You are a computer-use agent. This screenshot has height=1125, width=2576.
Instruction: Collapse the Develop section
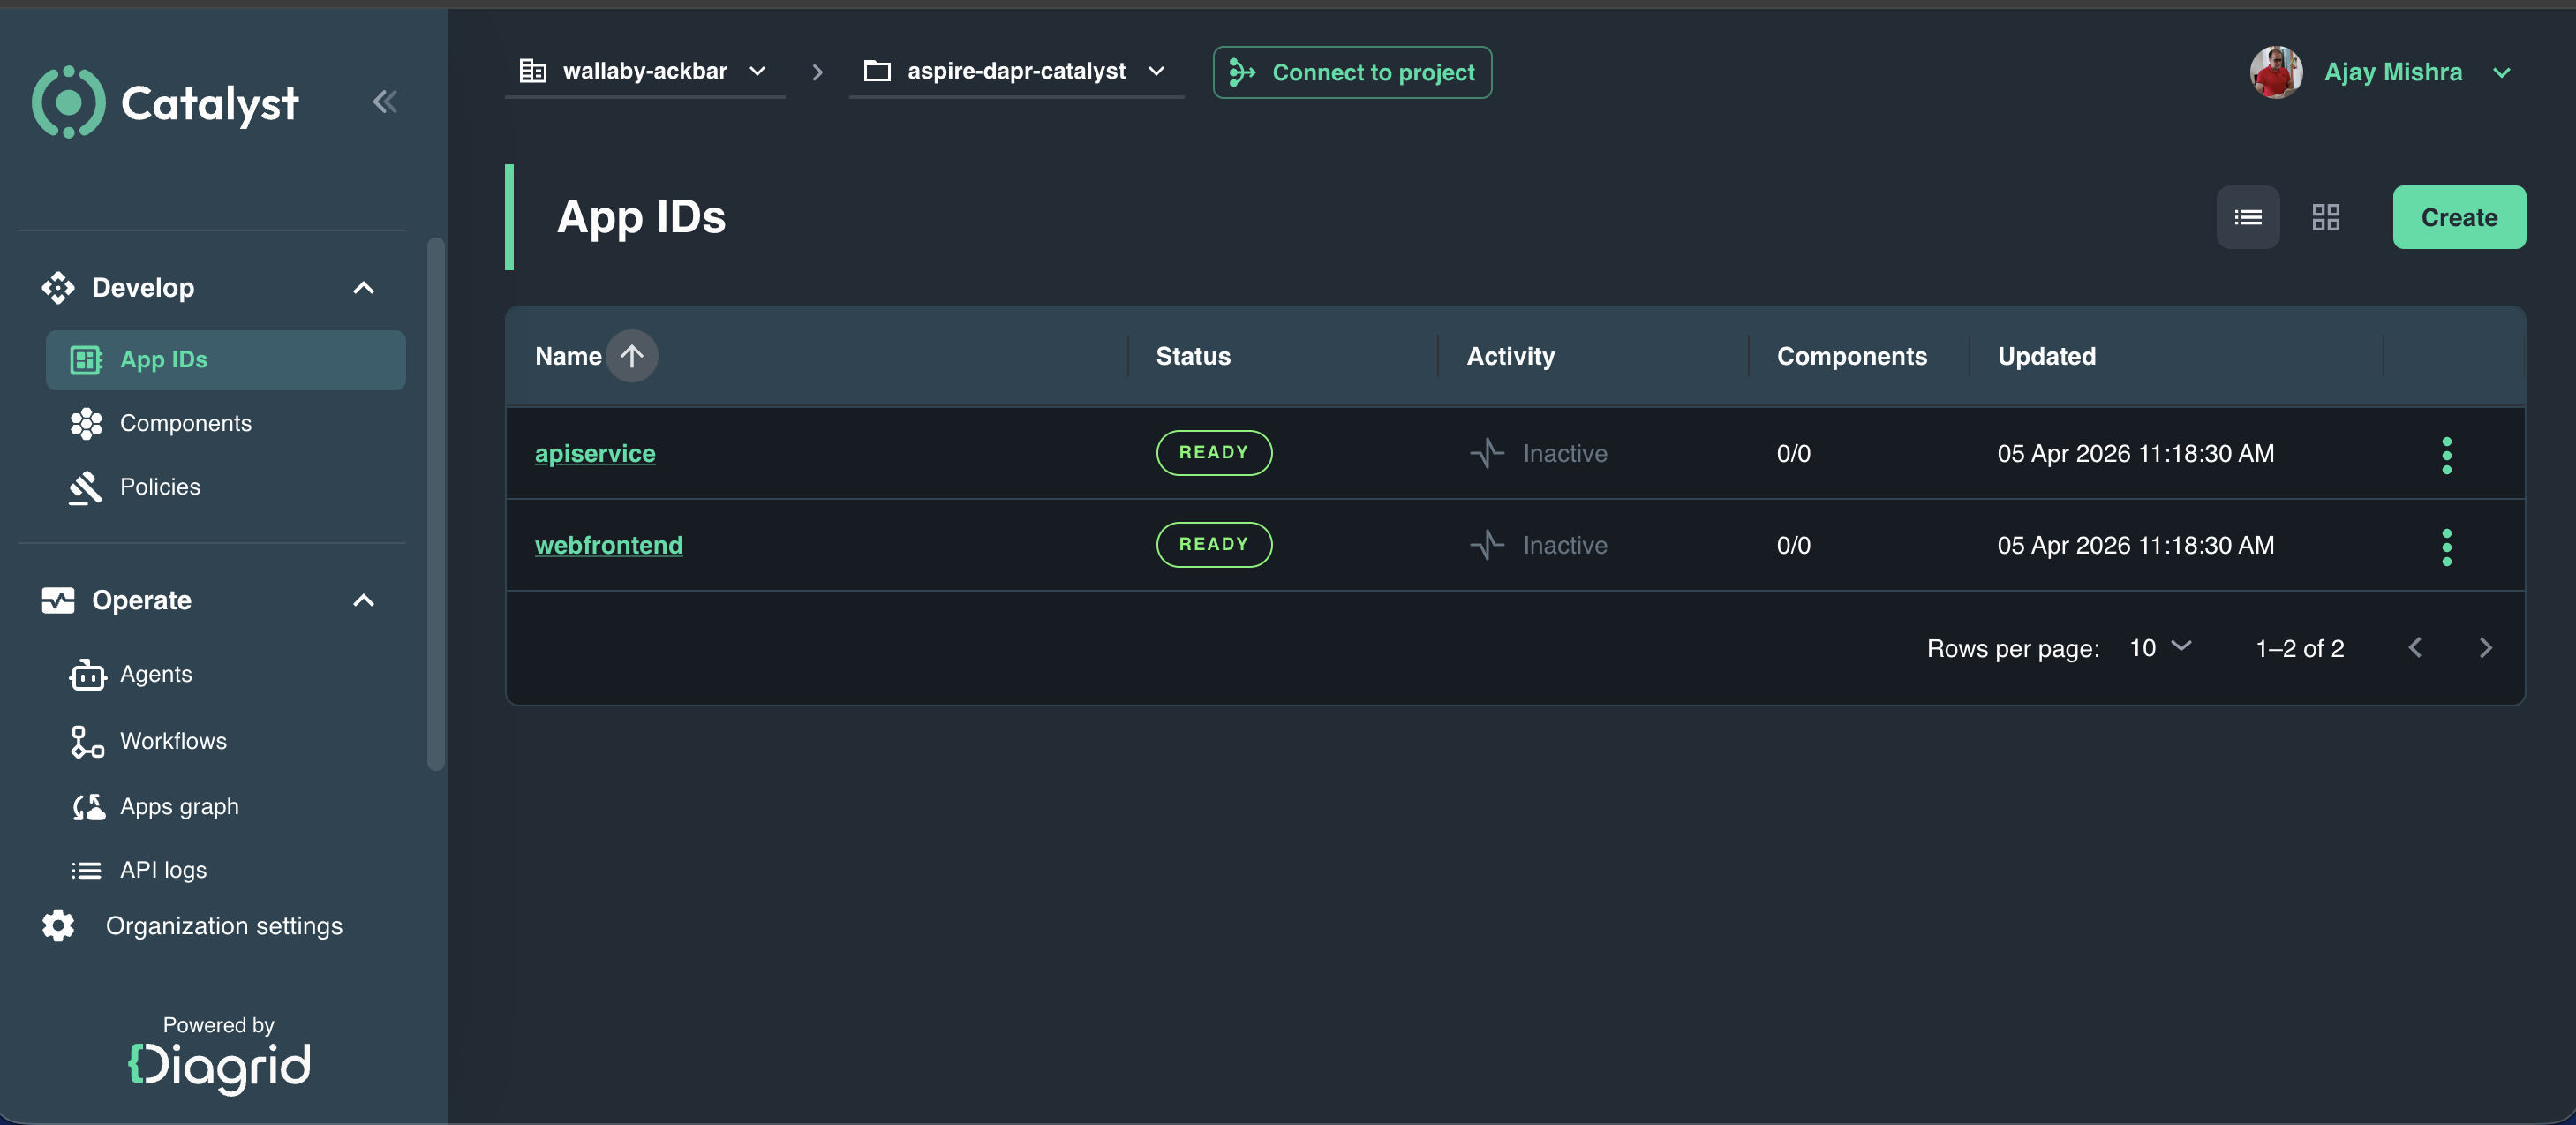363,288
